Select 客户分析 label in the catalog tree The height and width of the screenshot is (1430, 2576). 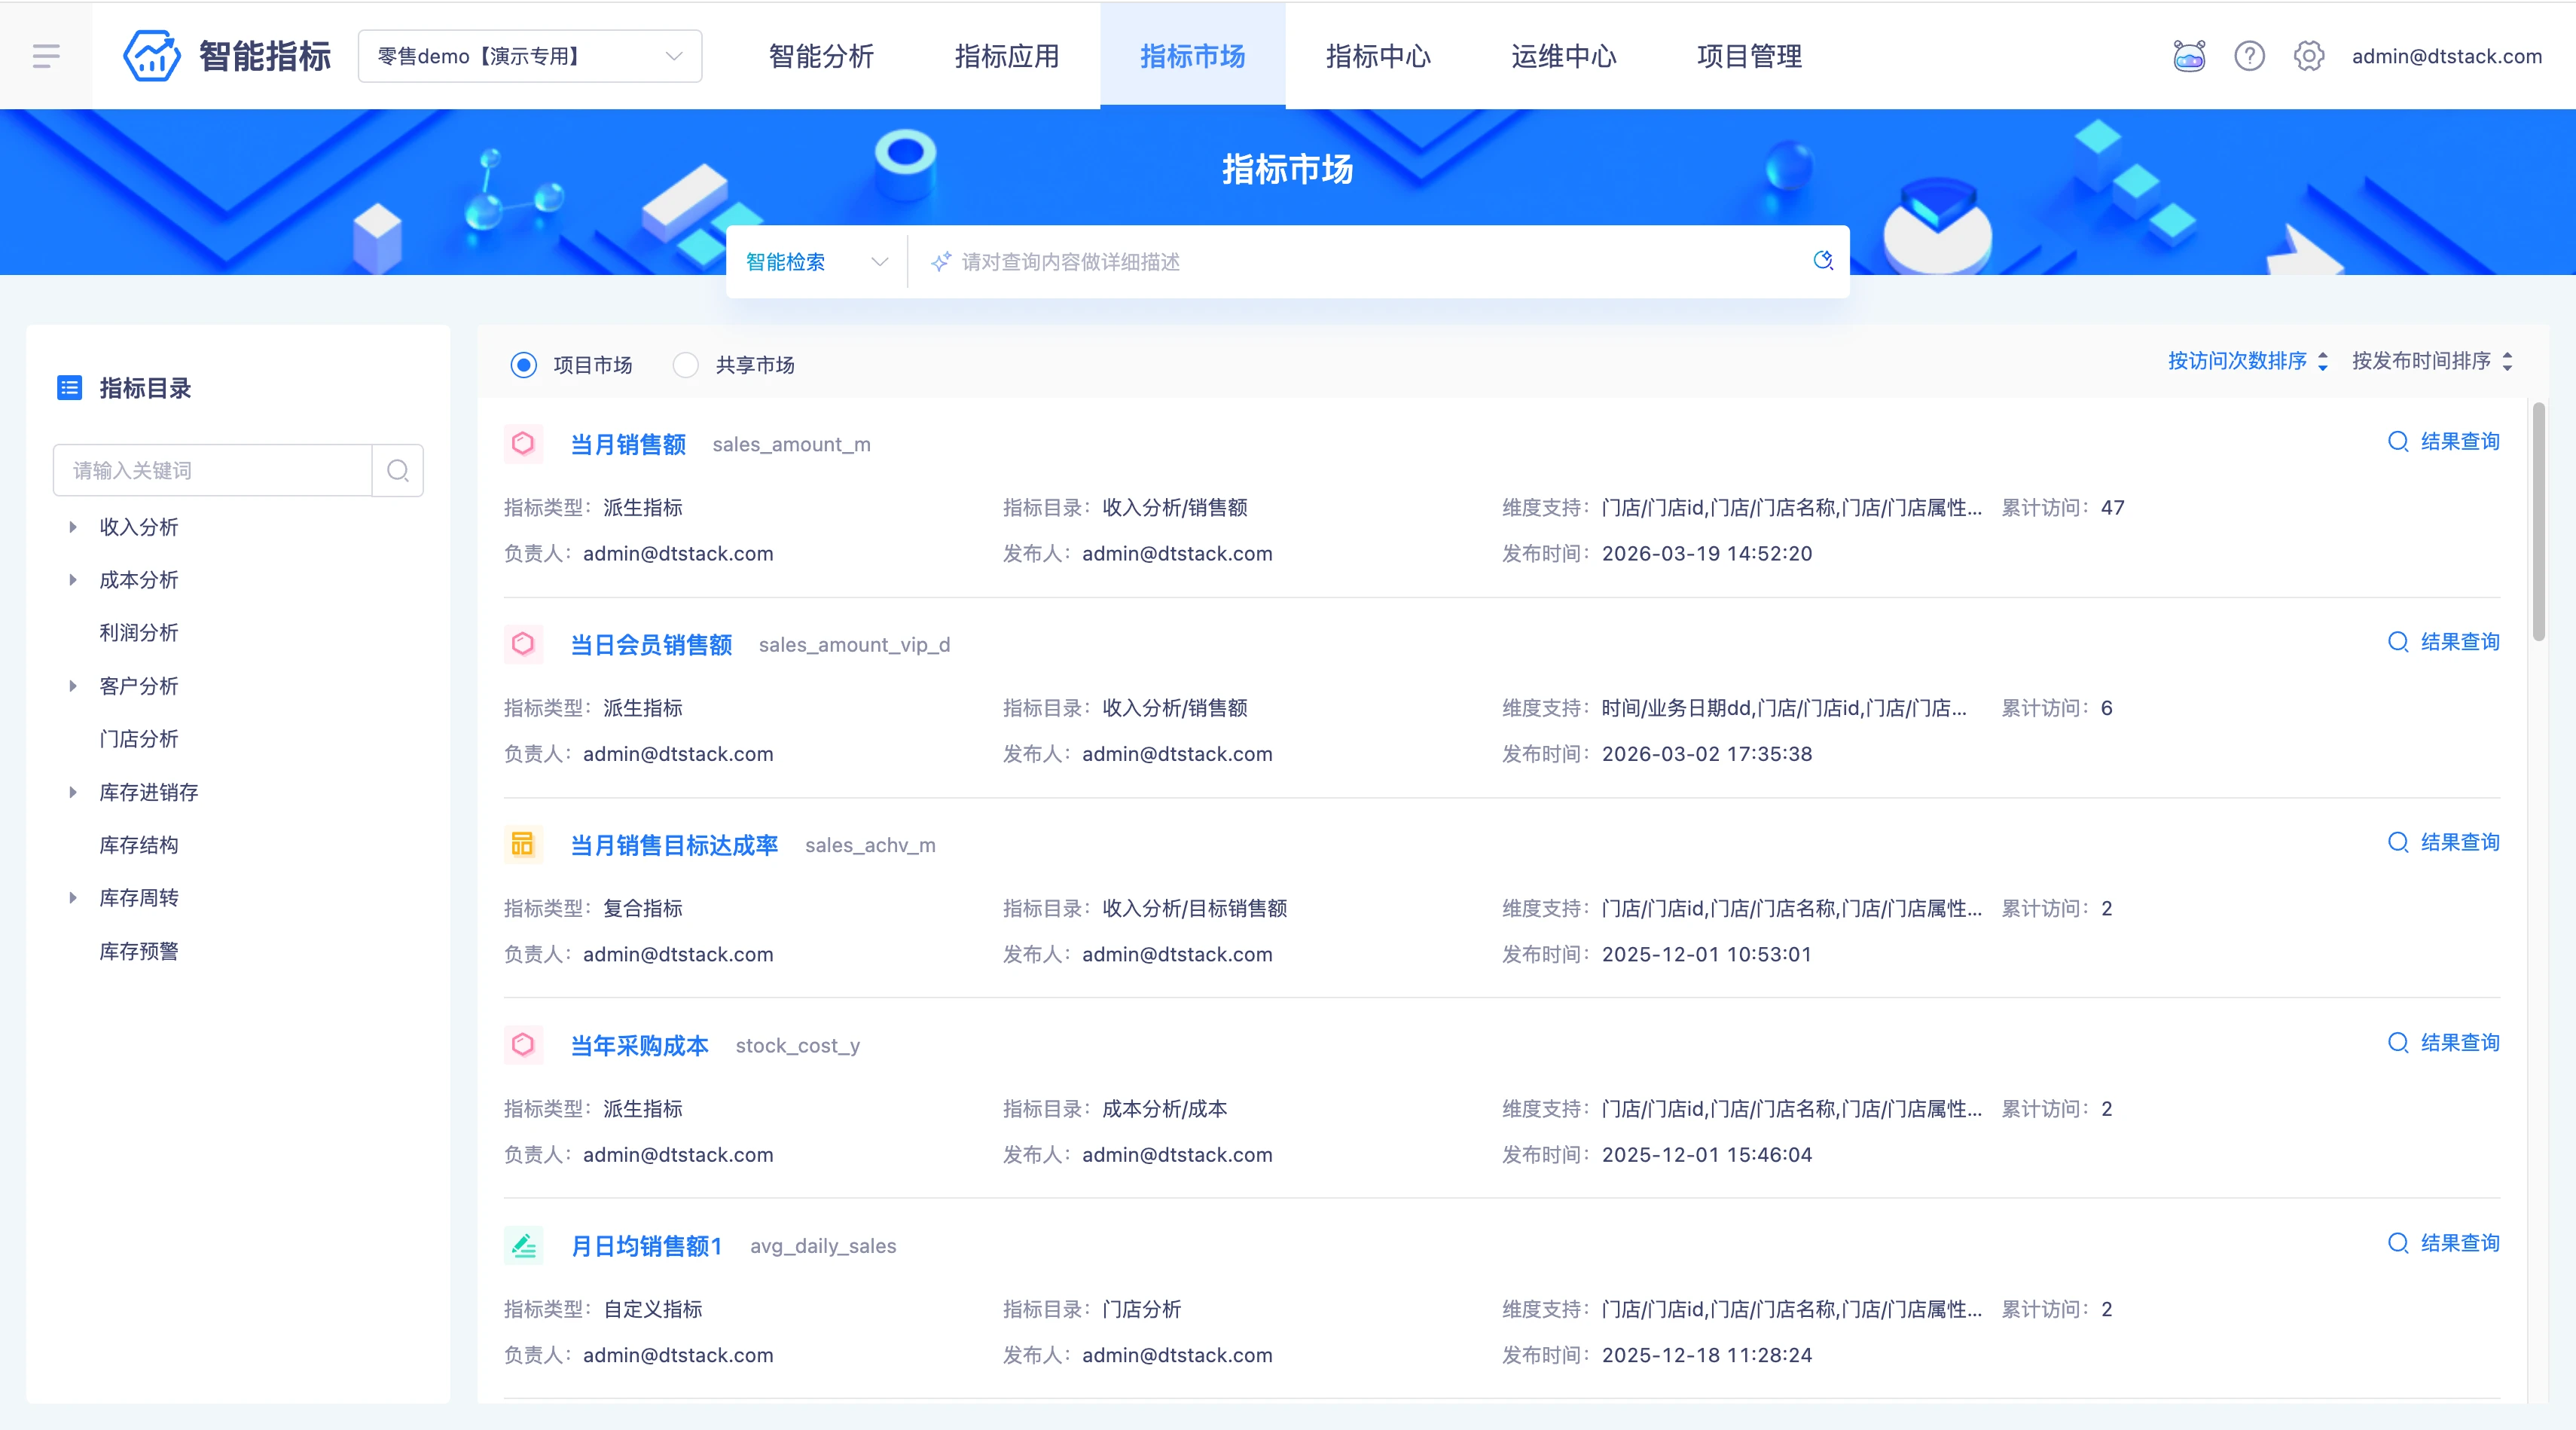point(139,686)
